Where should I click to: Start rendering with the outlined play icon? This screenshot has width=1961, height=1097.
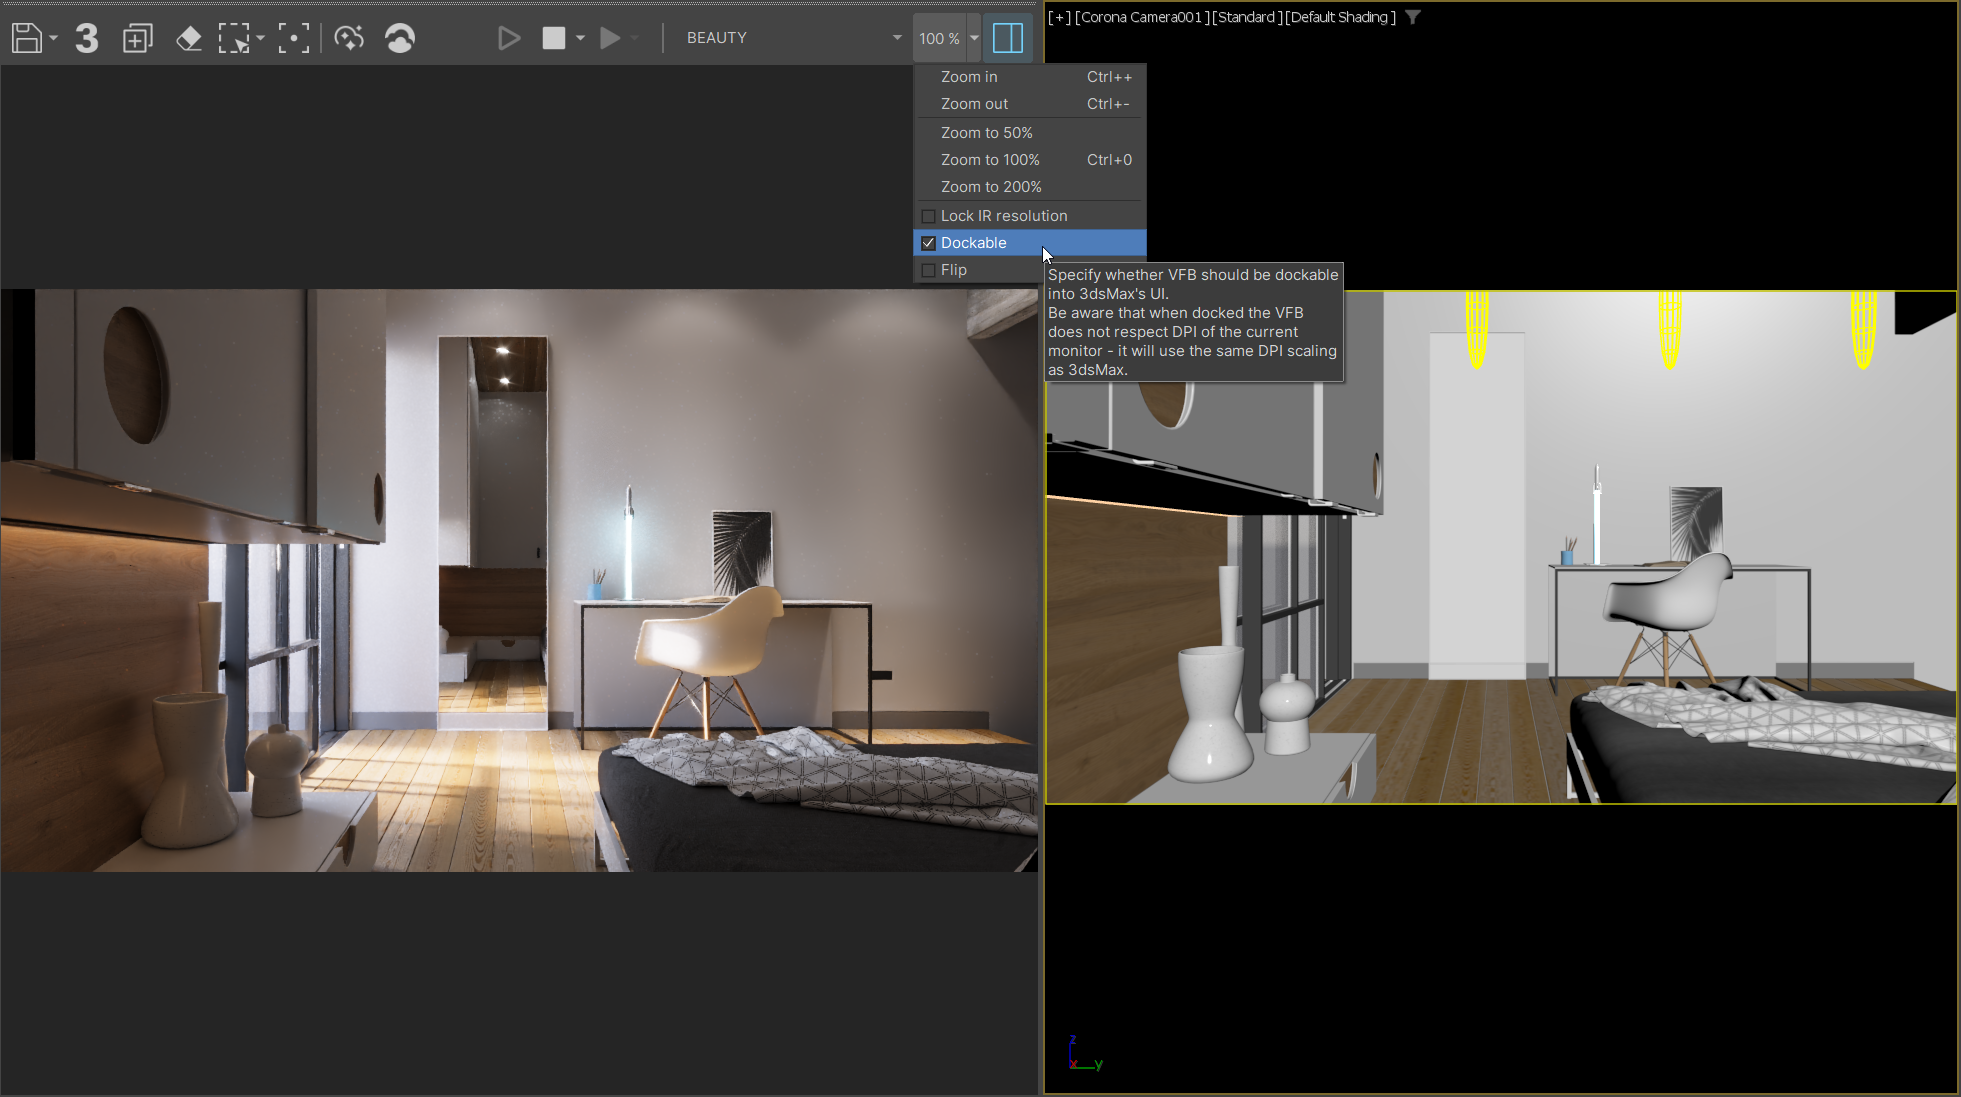point(509,38)
